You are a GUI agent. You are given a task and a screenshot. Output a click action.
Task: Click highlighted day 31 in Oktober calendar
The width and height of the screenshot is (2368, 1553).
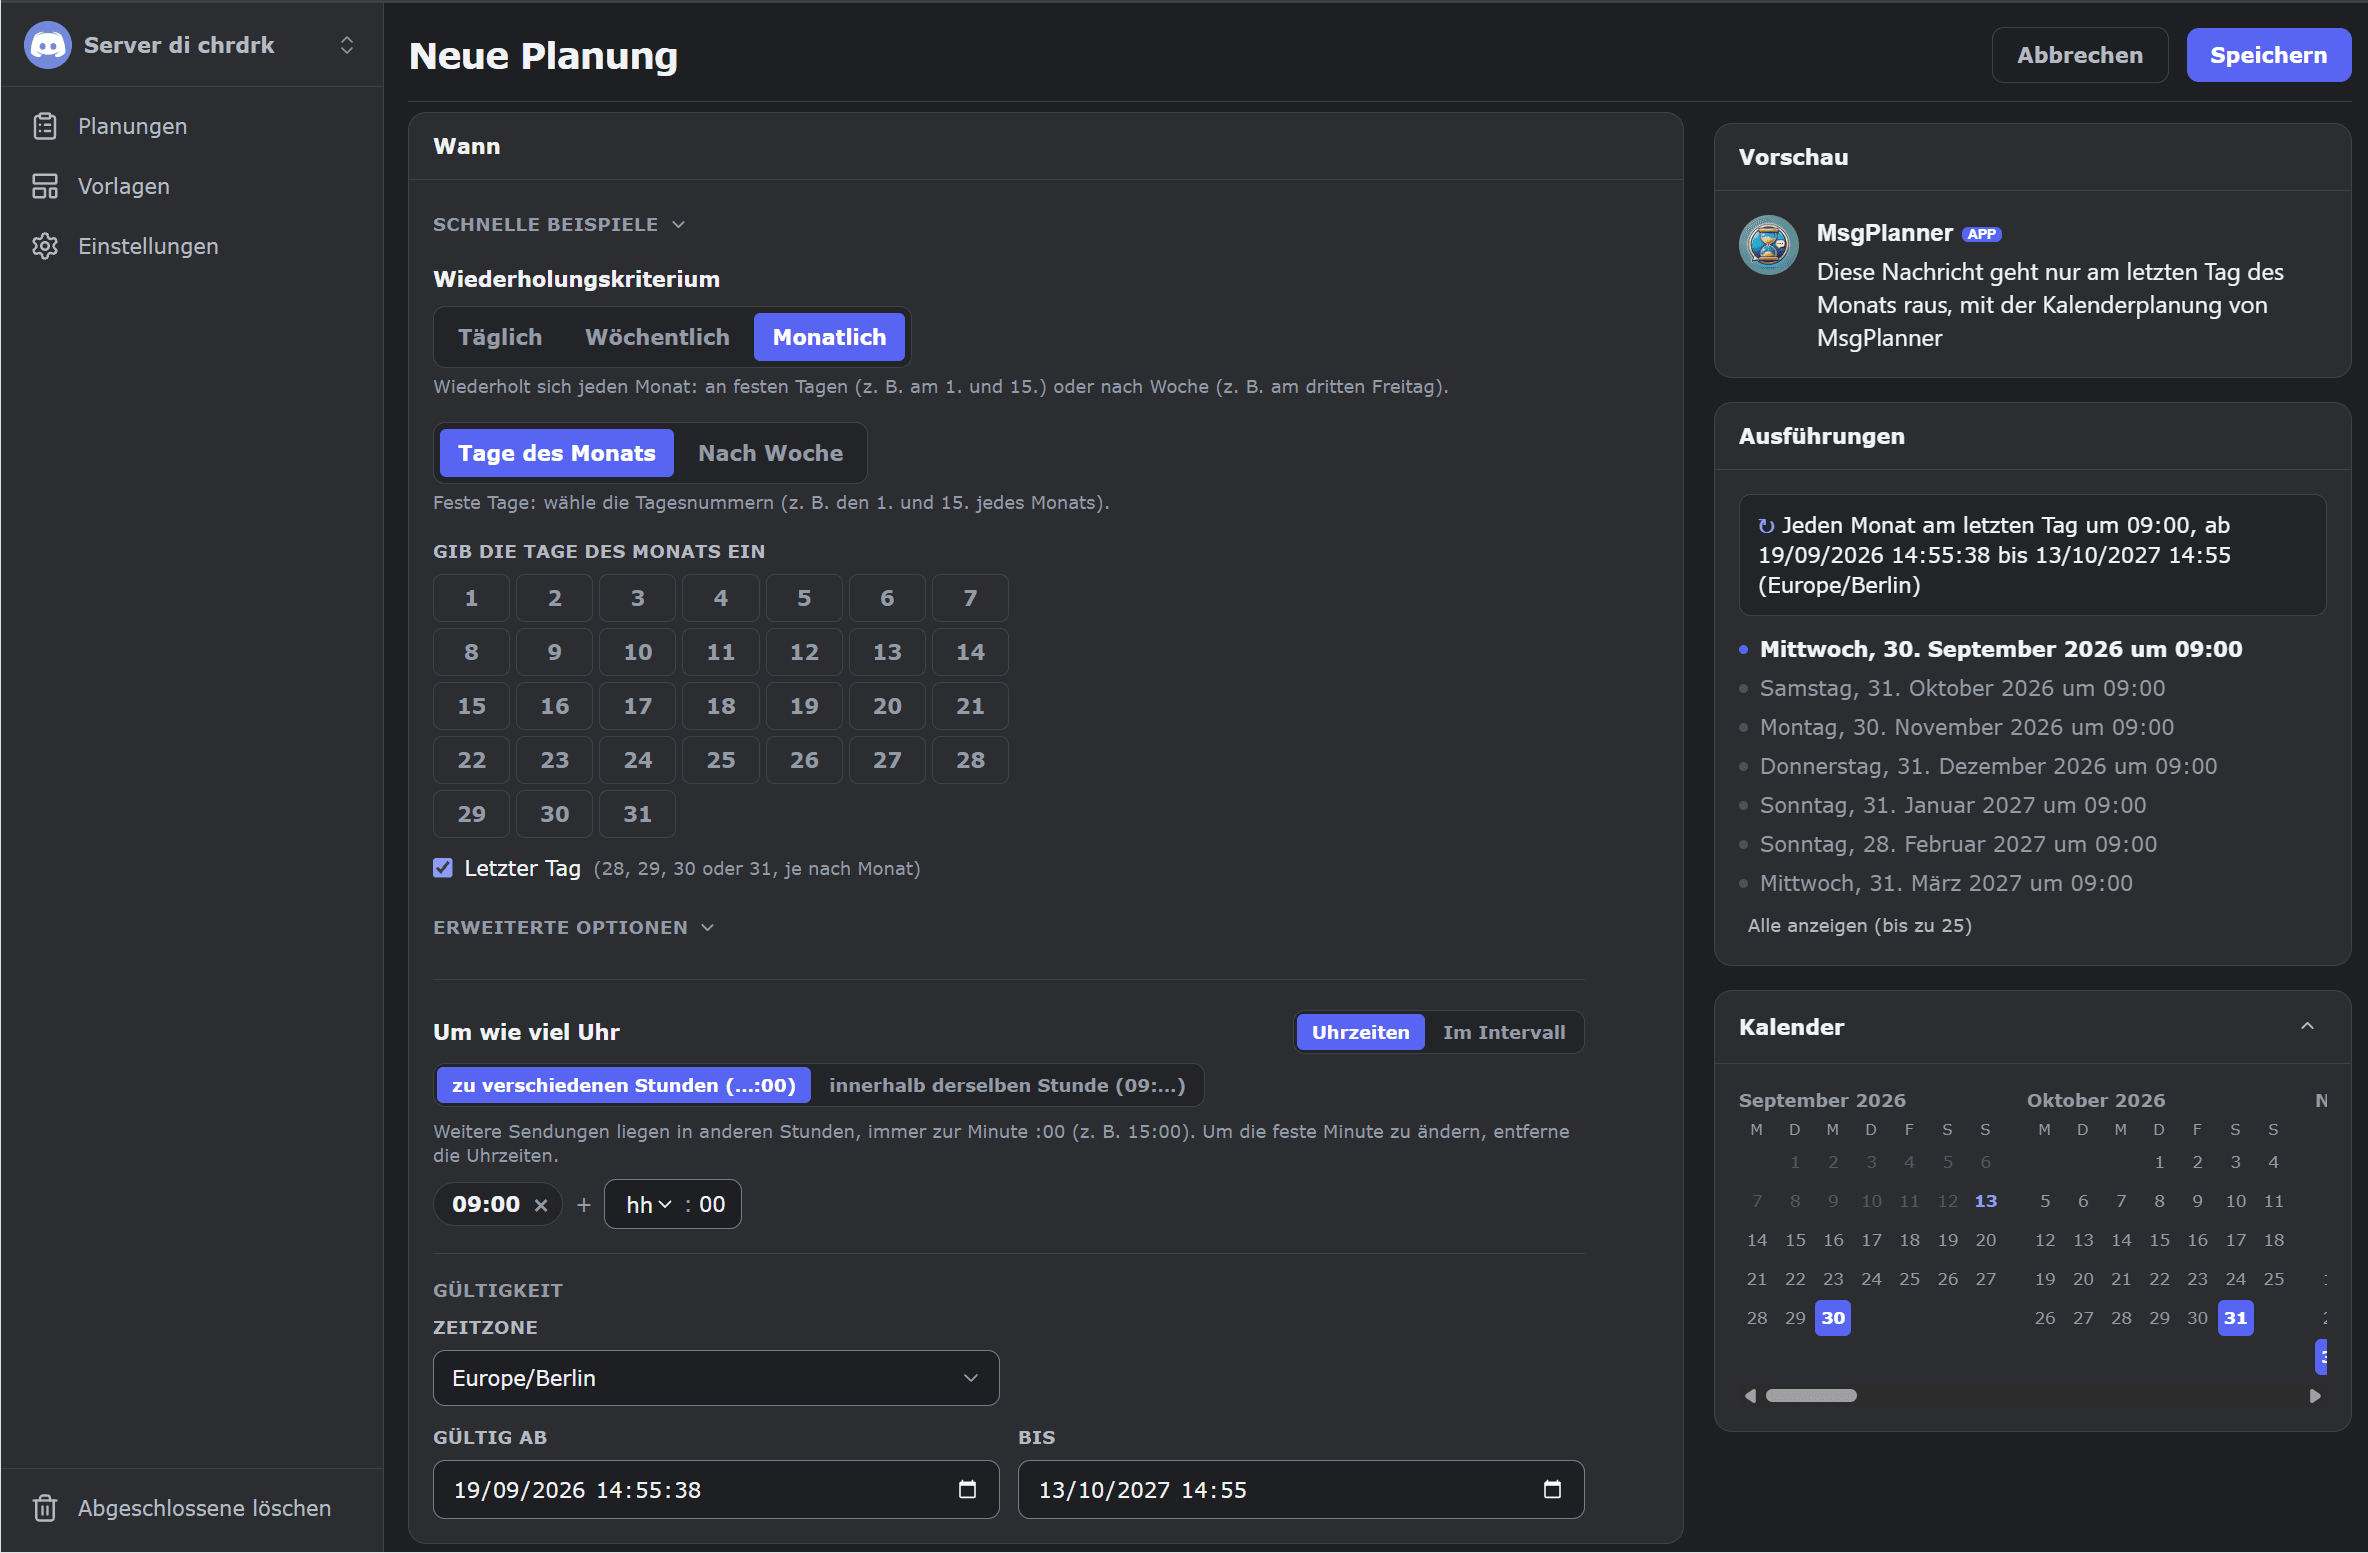2235,1318
